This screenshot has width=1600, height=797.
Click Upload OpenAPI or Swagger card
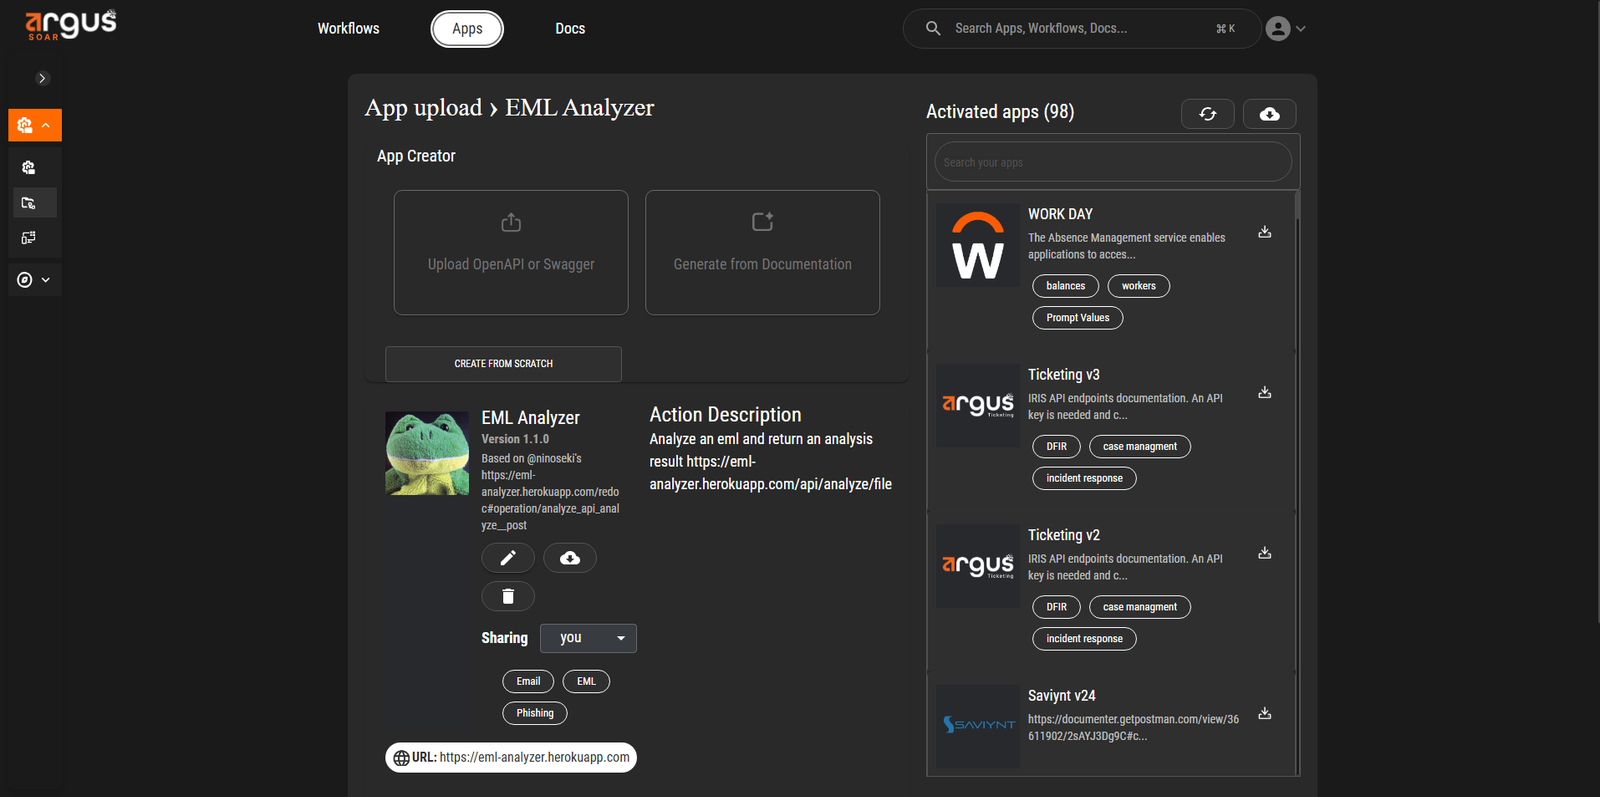pos(511,253)
